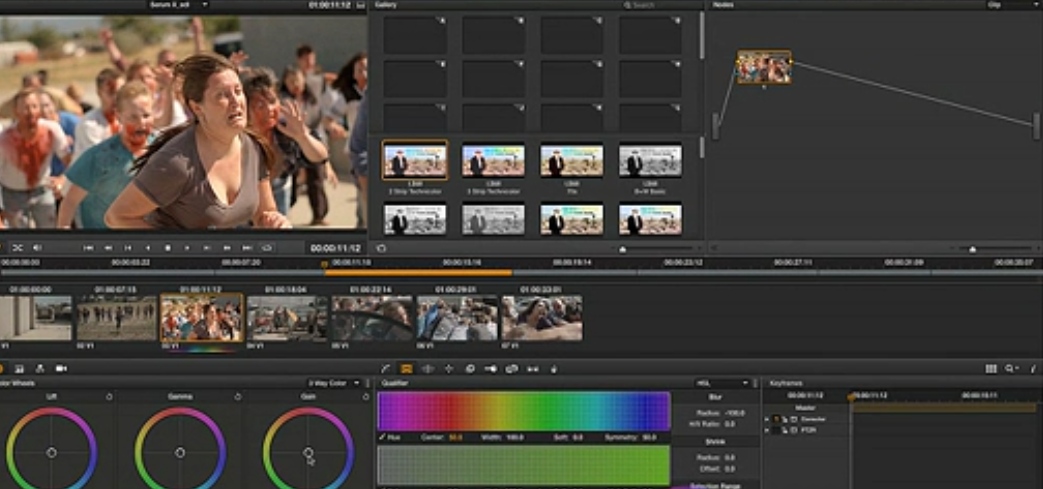Image resolution: width=1043 pixels, height=489 pixels.
Task: Click the Shrink Offset value
Action: 730,467
